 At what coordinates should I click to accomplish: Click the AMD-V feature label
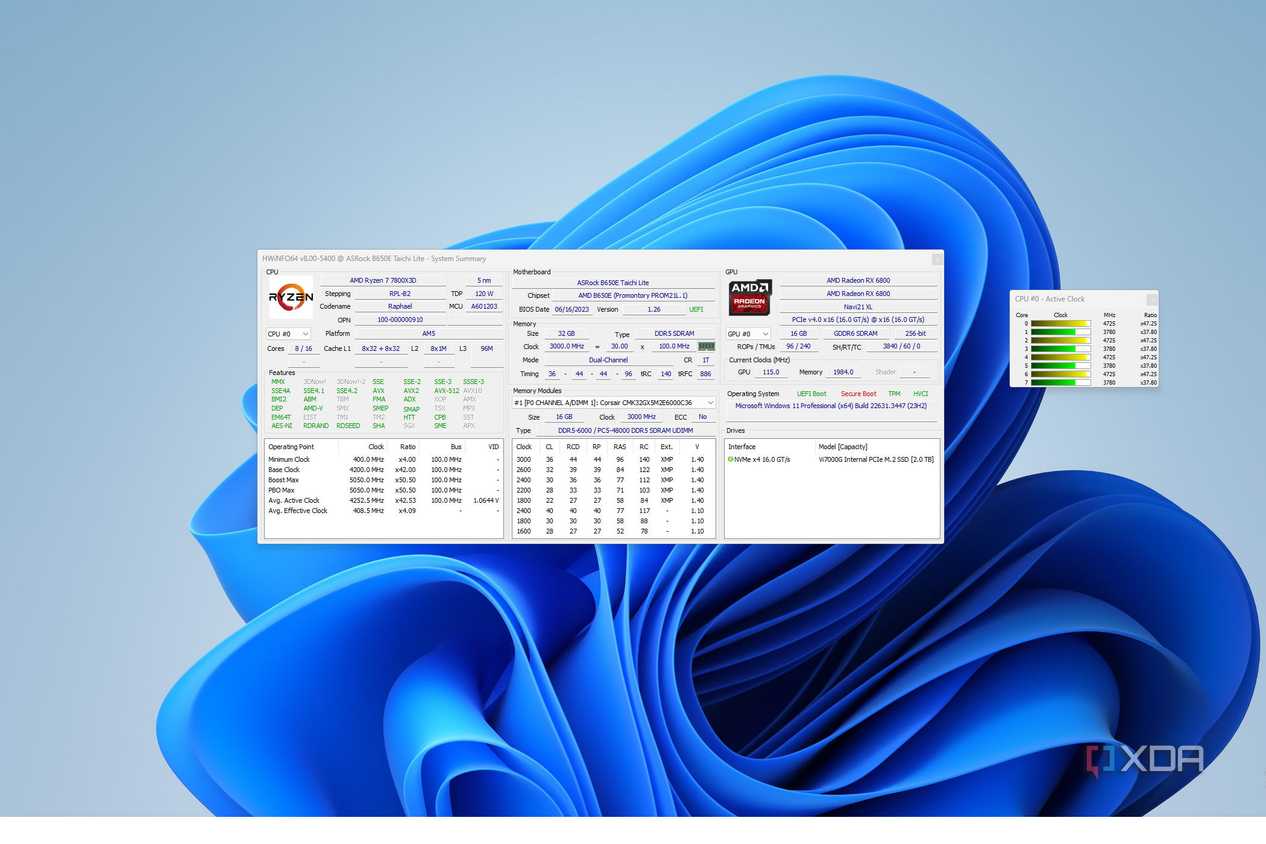tap(313, 408)
